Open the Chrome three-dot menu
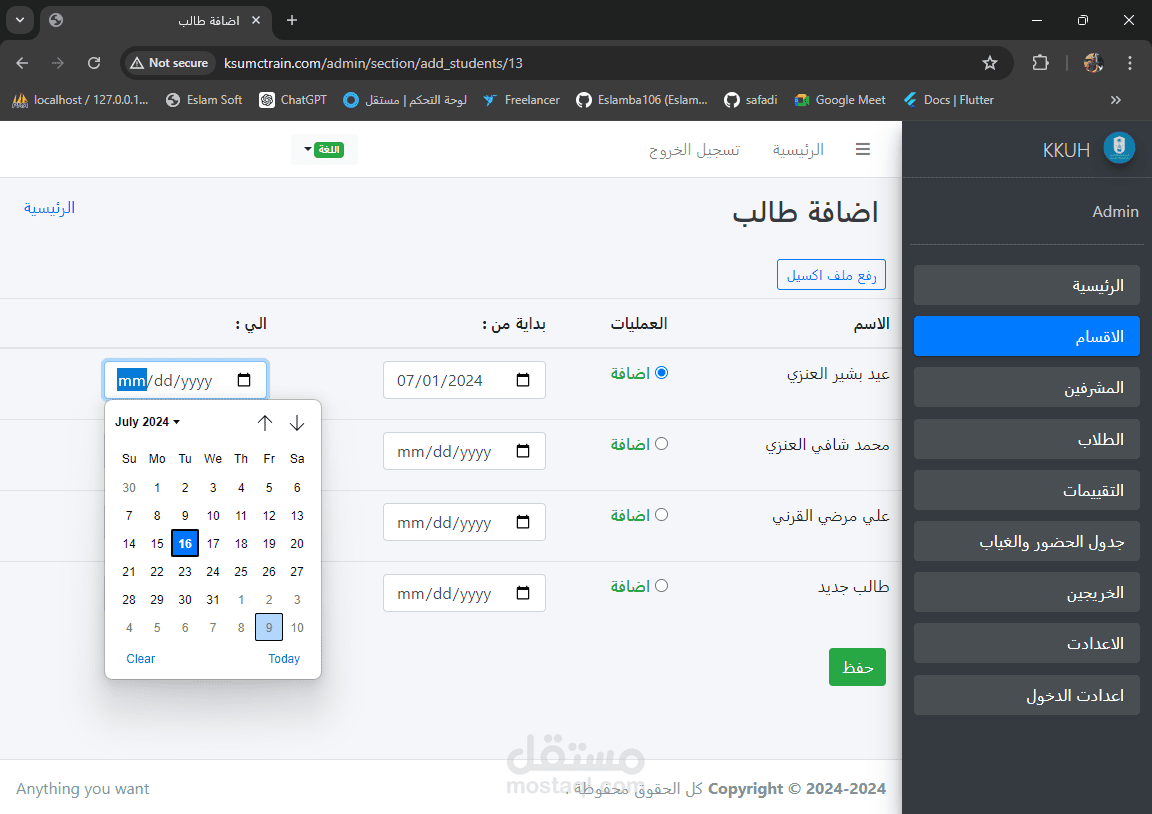This screenshot has width=1152, height=814. click(x=1129, y=63)
